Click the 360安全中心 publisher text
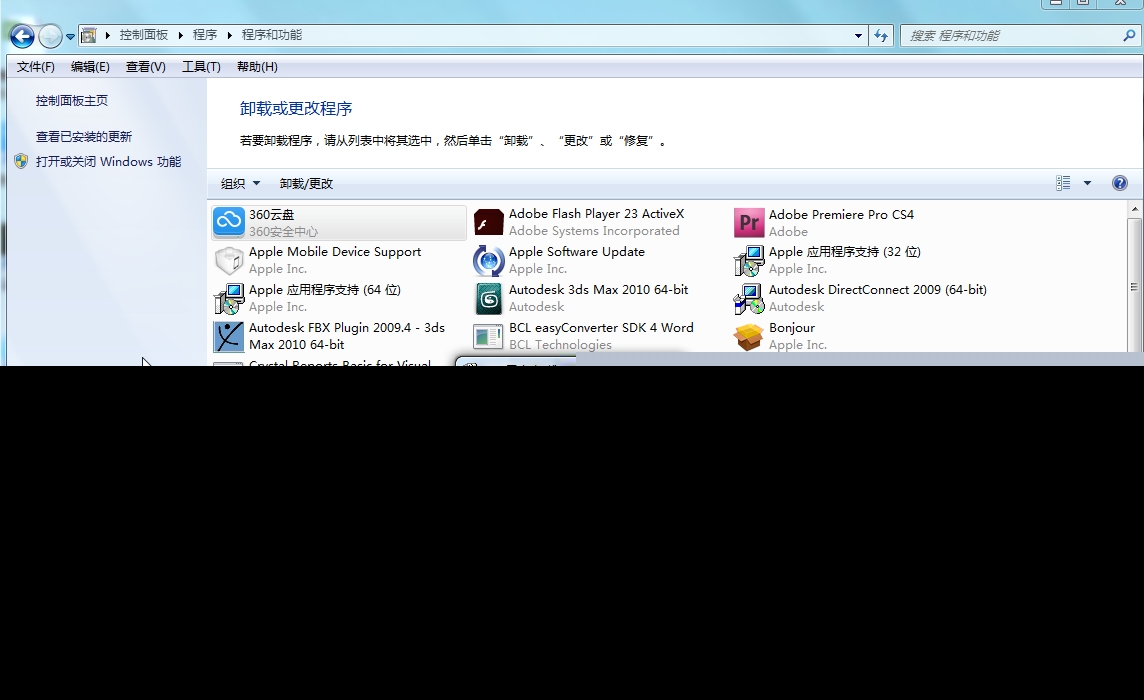Screen dimensions: 1144x700 coord(283,232)
